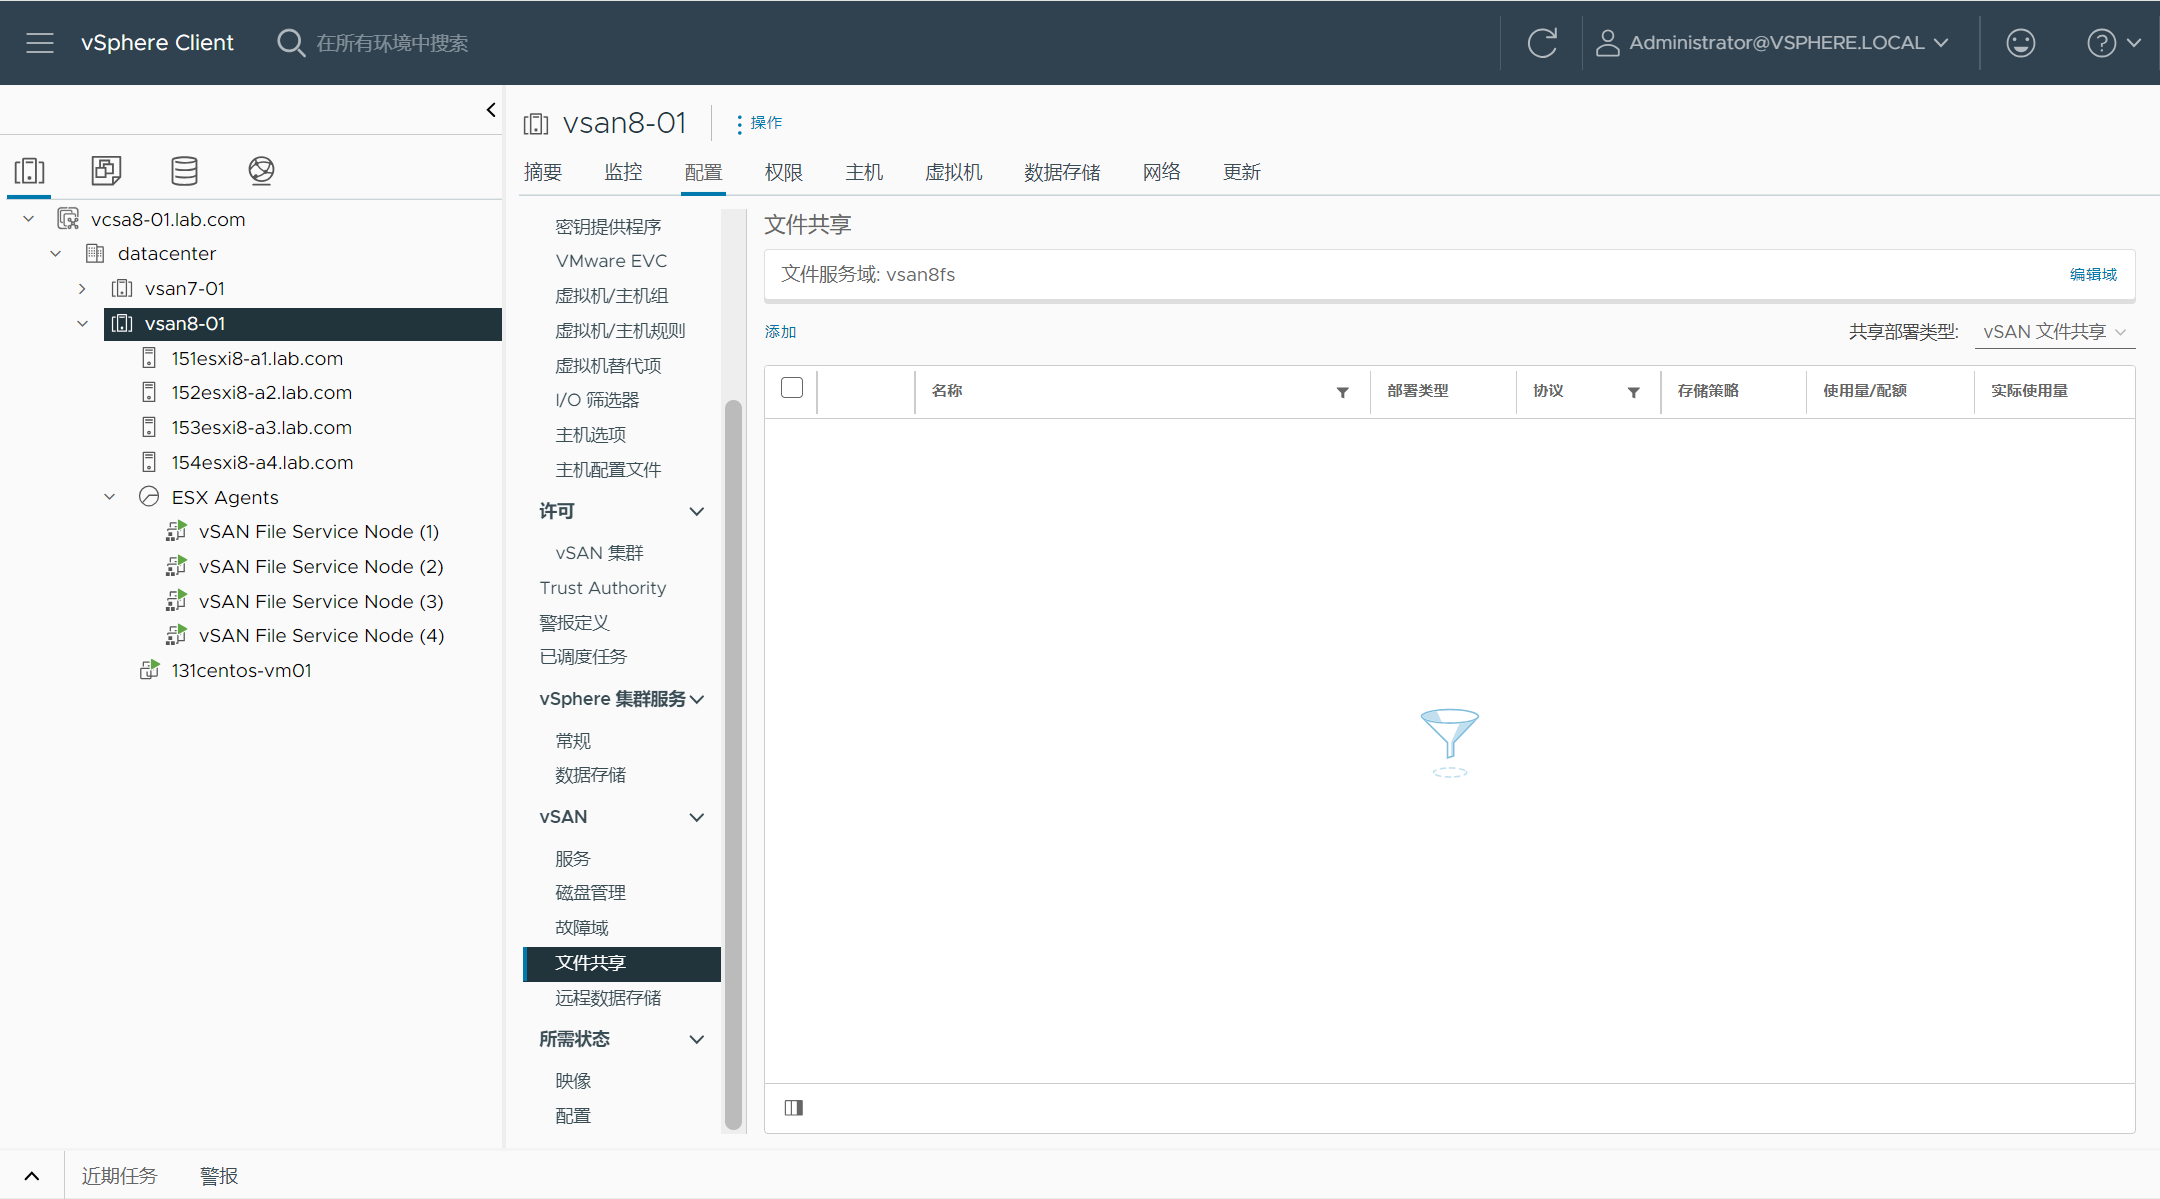Refresh with the circular arrow icon
Screen dimensions: 2160x1199
(x=1542, y=43)
